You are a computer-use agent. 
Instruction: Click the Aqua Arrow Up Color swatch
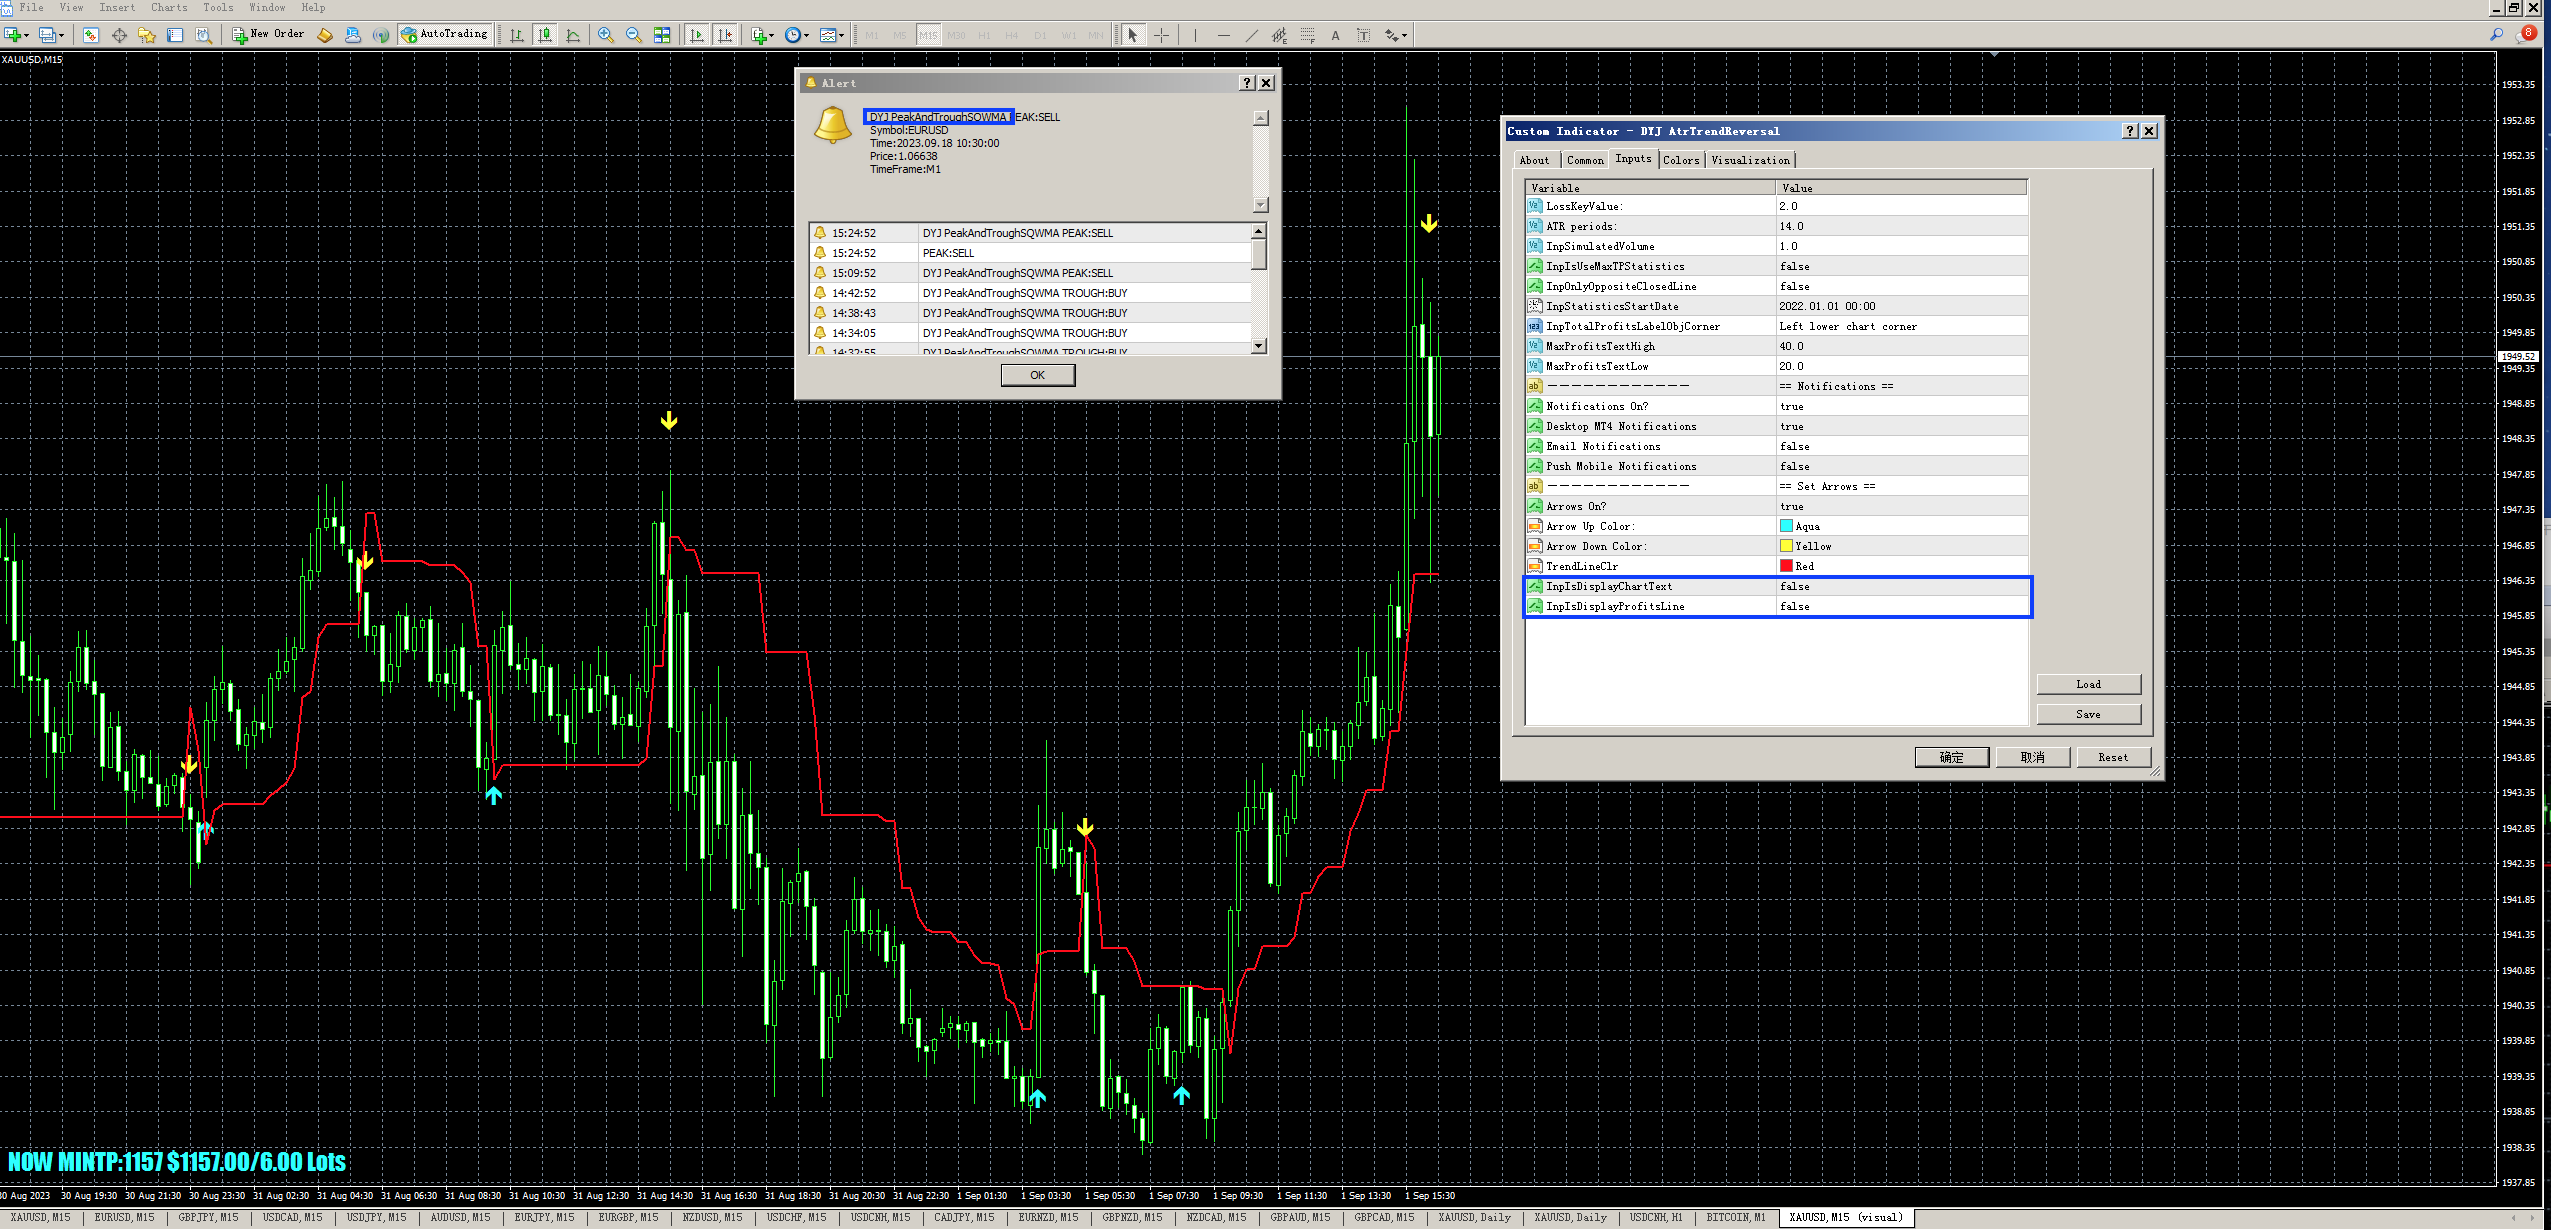pyautogui.click(x=1786, y=526)
